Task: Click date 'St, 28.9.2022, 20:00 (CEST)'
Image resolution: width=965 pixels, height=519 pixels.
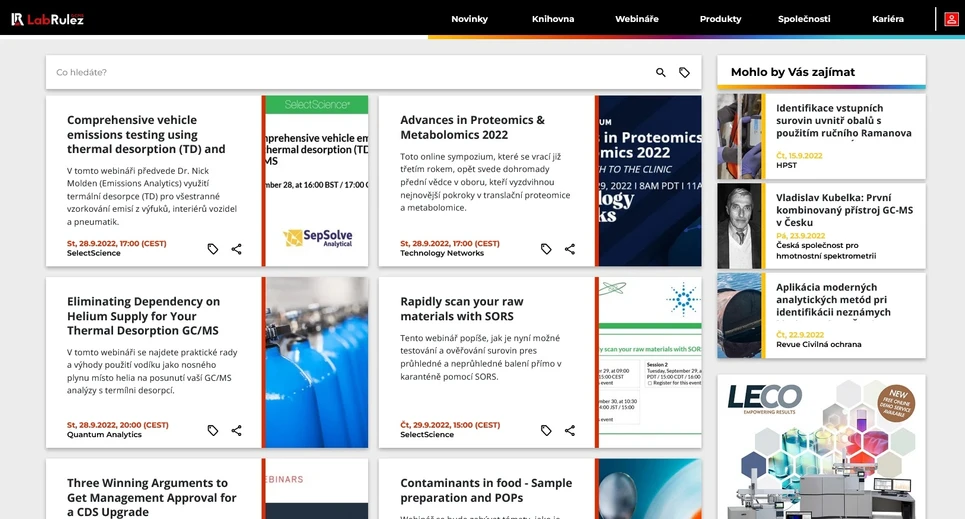Action: point(118,425)
